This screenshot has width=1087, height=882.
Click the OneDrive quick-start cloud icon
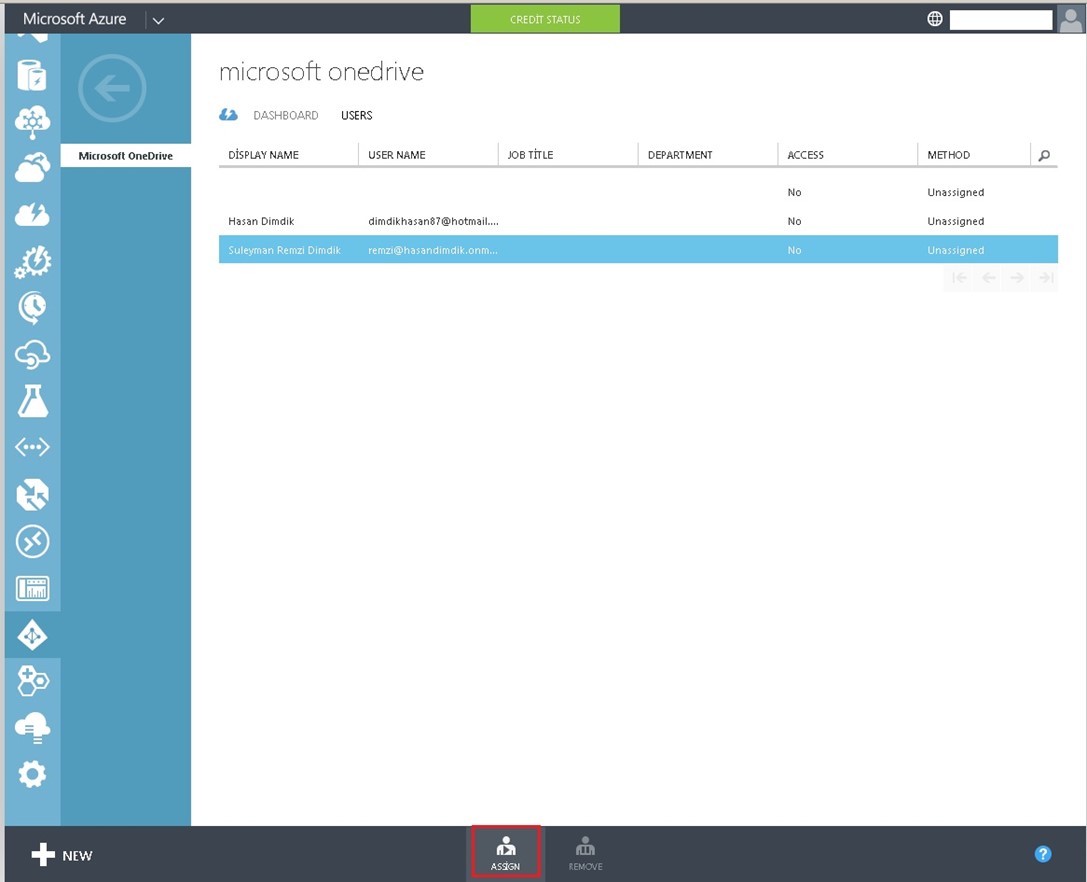[228, 114]
